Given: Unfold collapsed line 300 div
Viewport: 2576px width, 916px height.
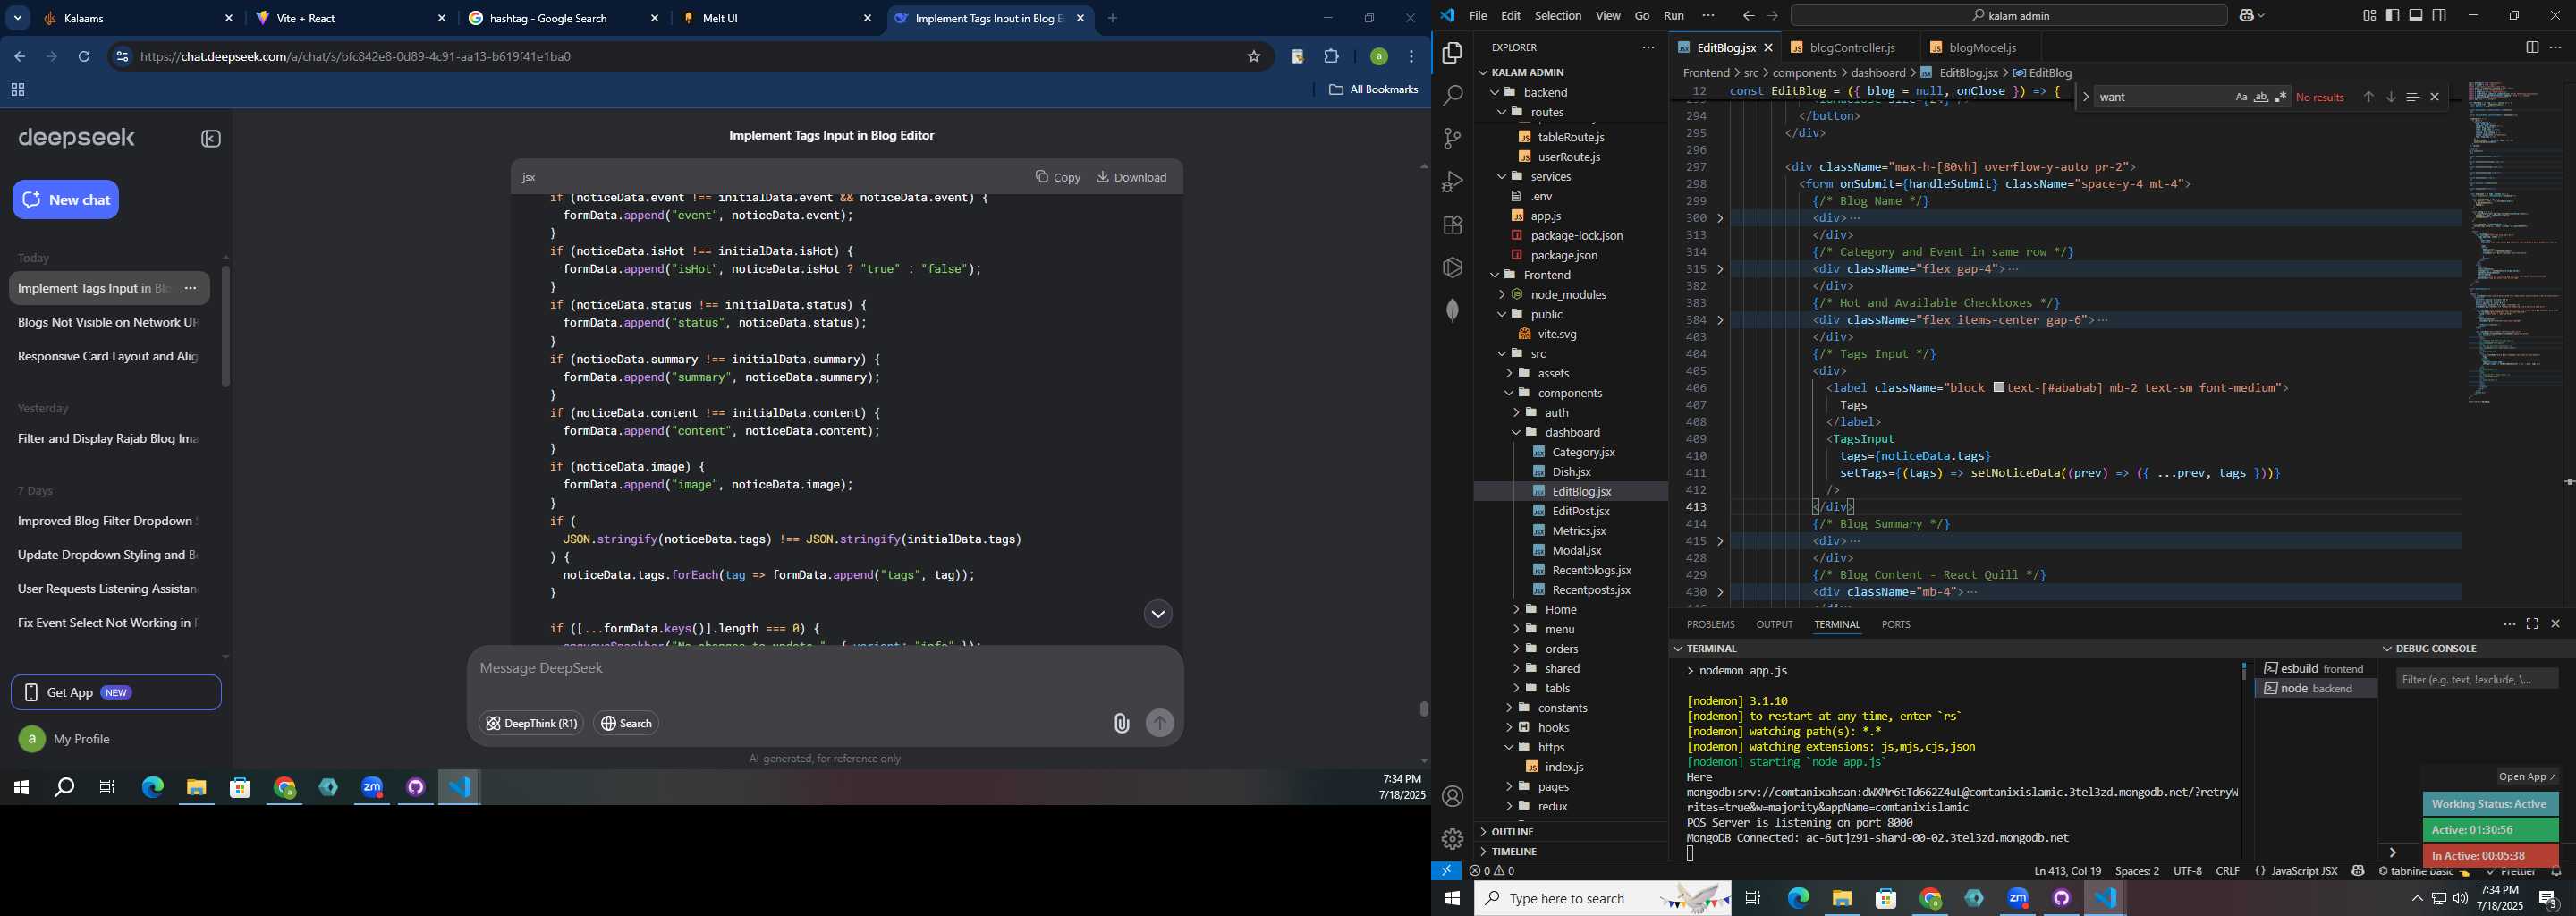Looking at the screenshot, I should click(x=1720, y=218).
